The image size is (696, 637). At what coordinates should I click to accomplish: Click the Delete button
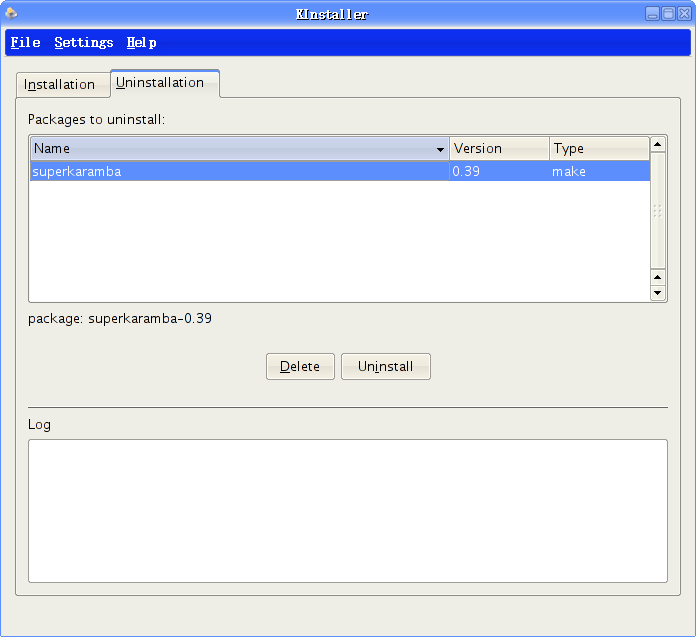coord(300,367)
